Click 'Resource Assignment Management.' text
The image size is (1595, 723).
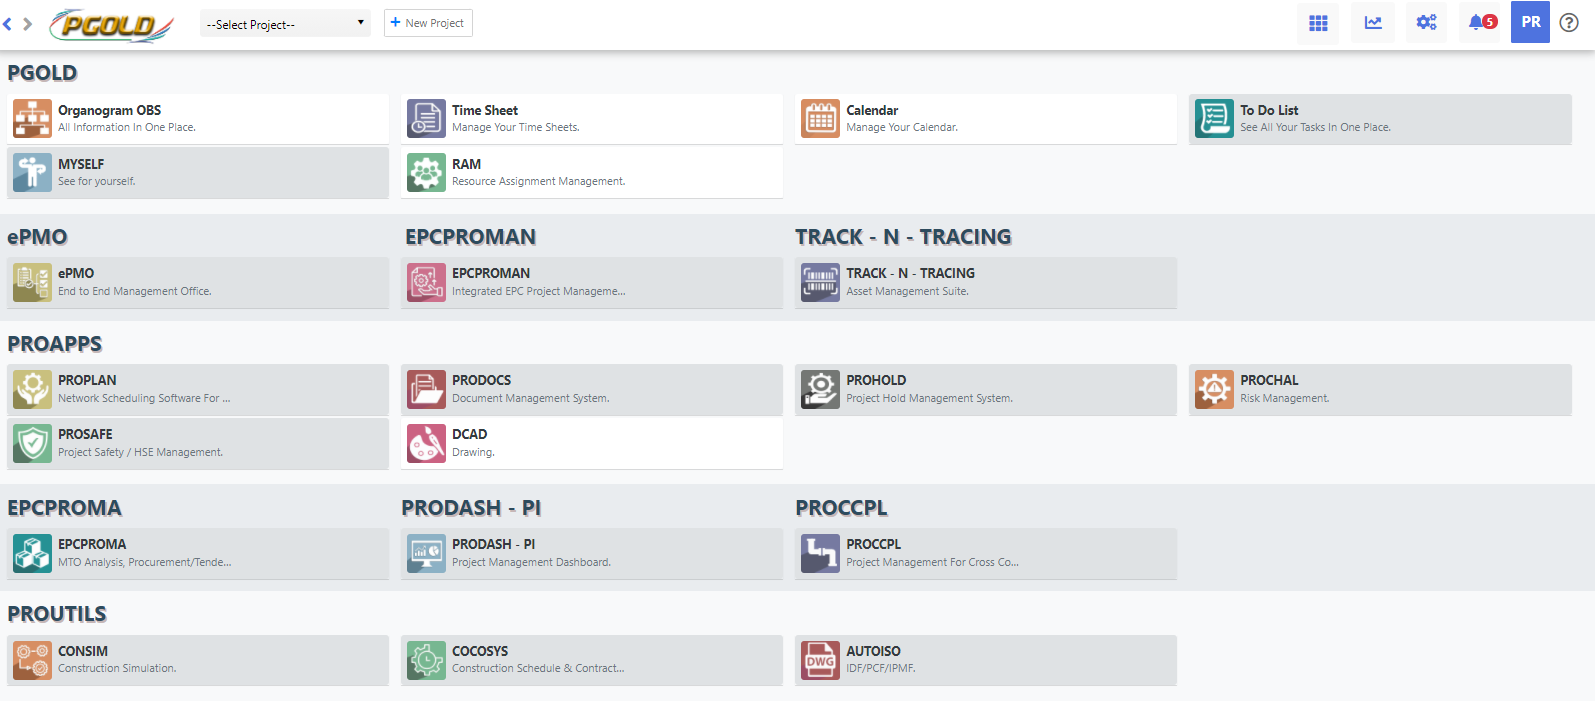pyautogui.click(x=538, y=181)
